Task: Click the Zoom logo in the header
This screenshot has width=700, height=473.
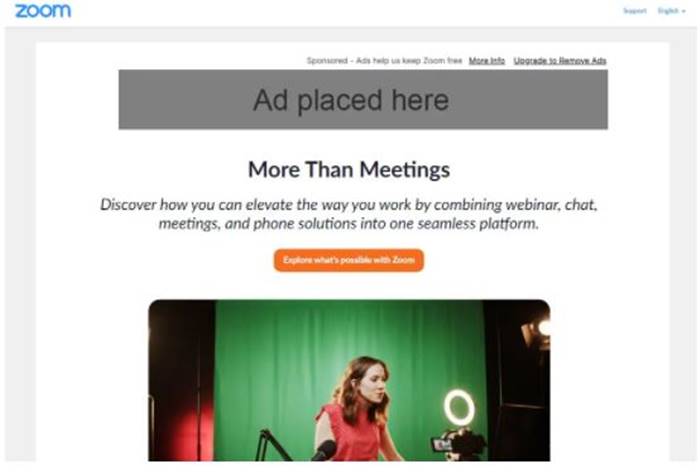Action: 43,11
